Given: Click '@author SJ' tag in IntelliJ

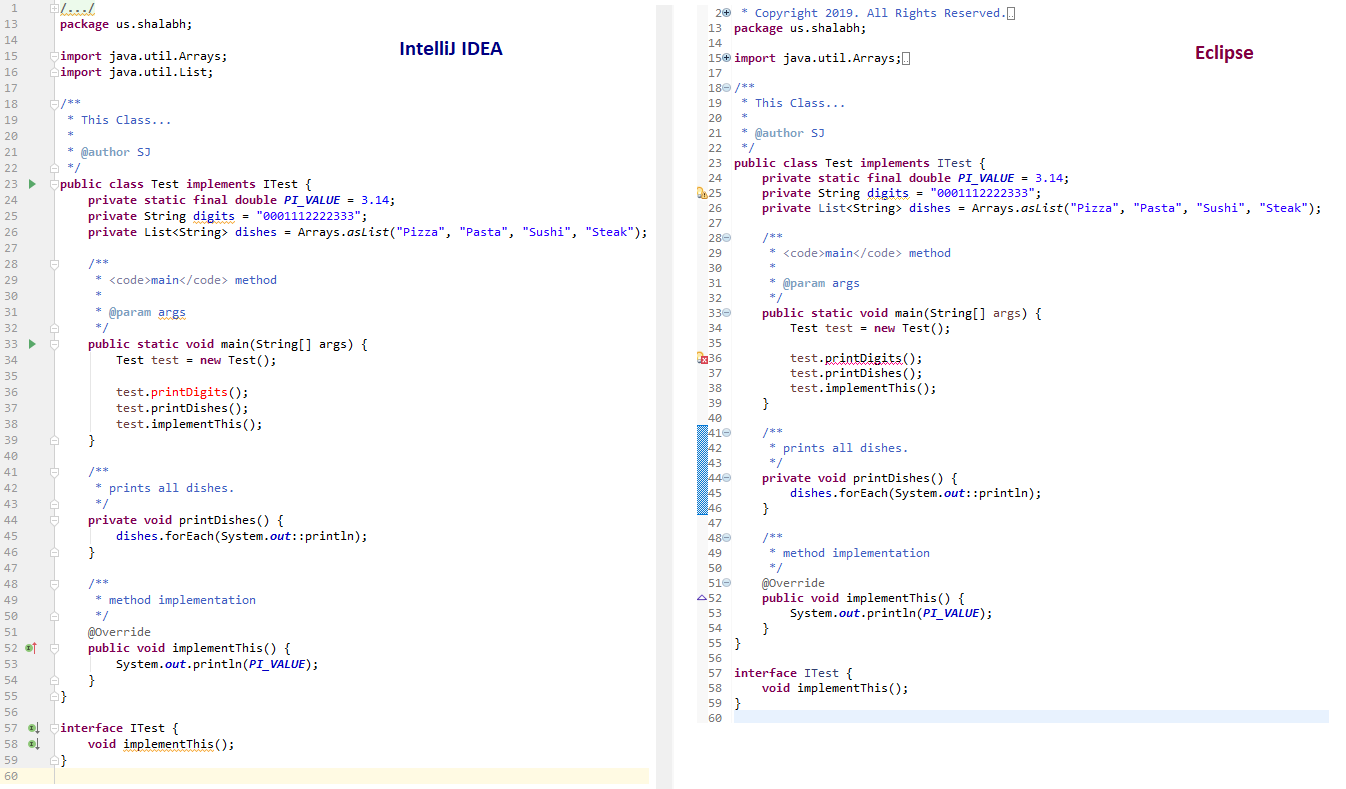Looking at the screenshot, I should click(x=116, y=152).
